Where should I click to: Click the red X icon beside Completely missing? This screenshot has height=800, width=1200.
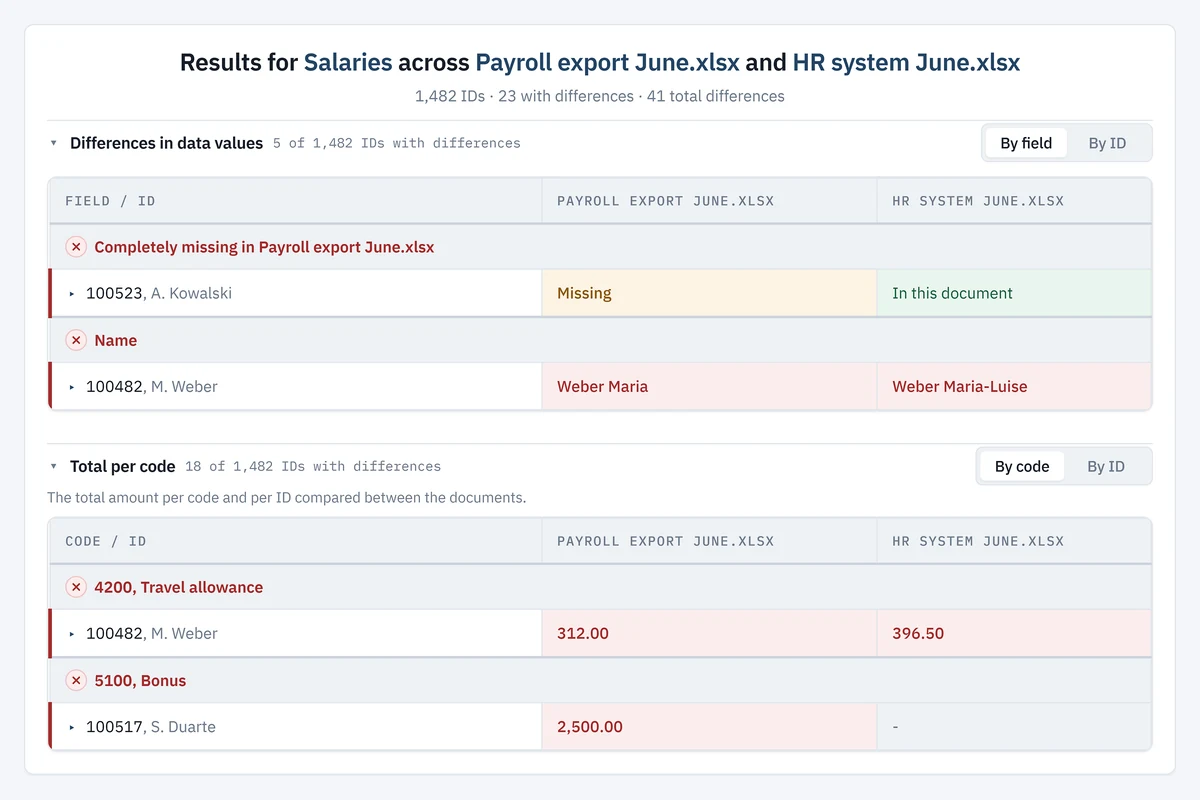click(76, 247)
